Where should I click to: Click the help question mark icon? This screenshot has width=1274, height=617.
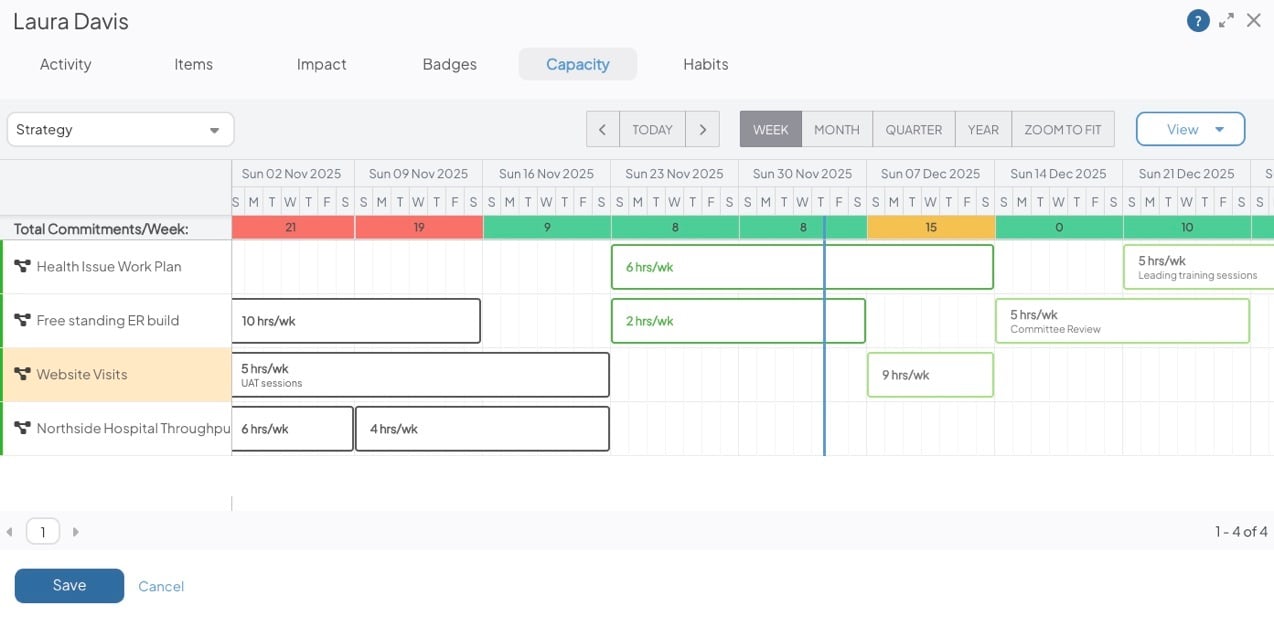[1198, 21]
